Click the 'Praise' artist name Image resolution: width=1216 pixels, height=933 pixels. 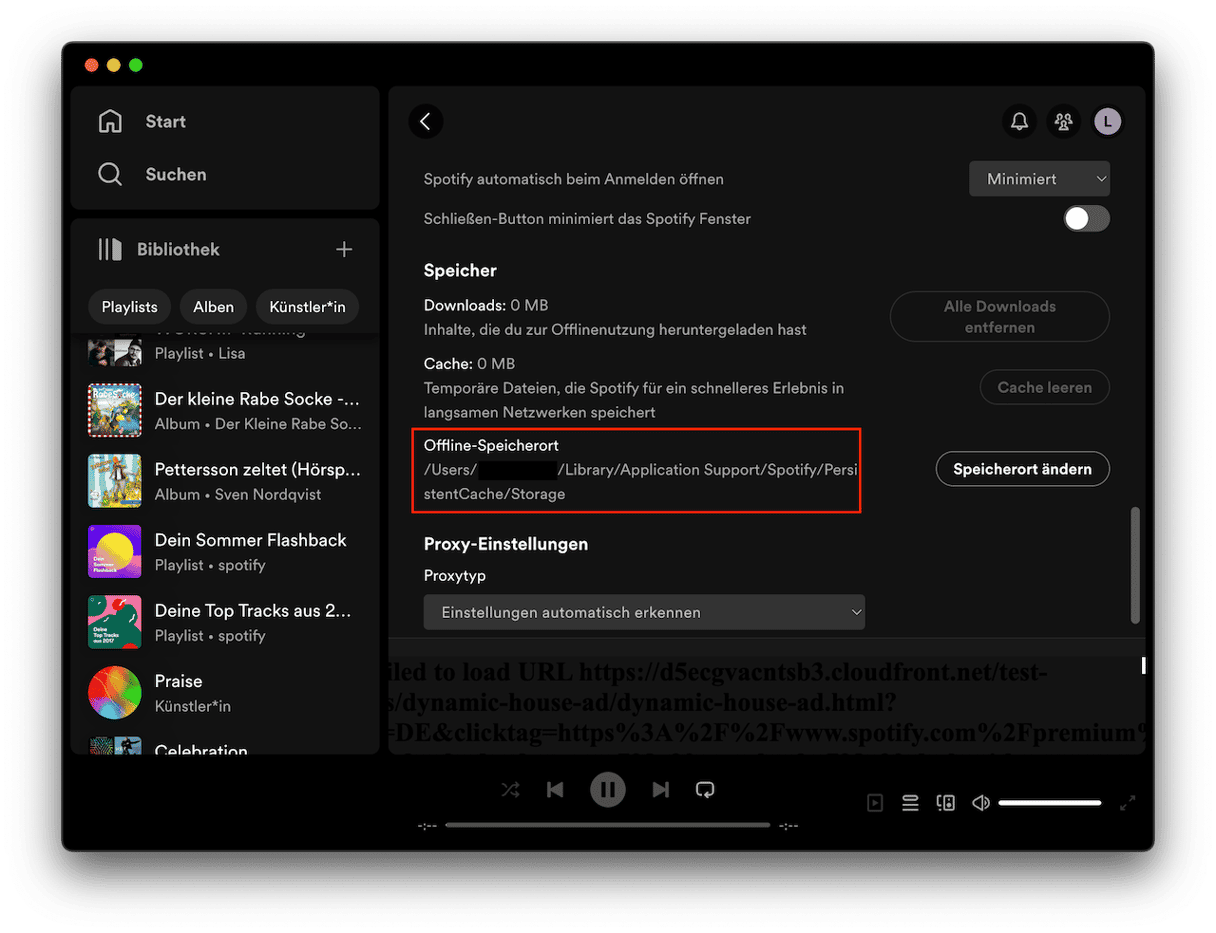179,681
